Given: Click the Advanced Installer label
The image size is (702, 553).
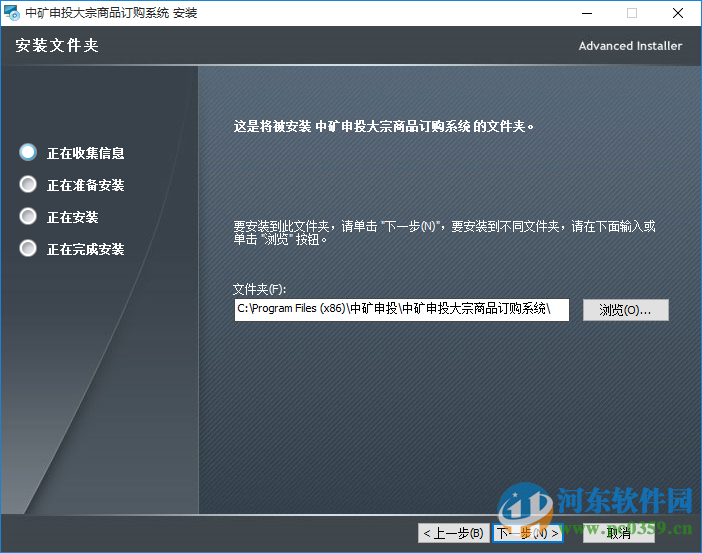Looking at the screenshot, I should 630,46.
